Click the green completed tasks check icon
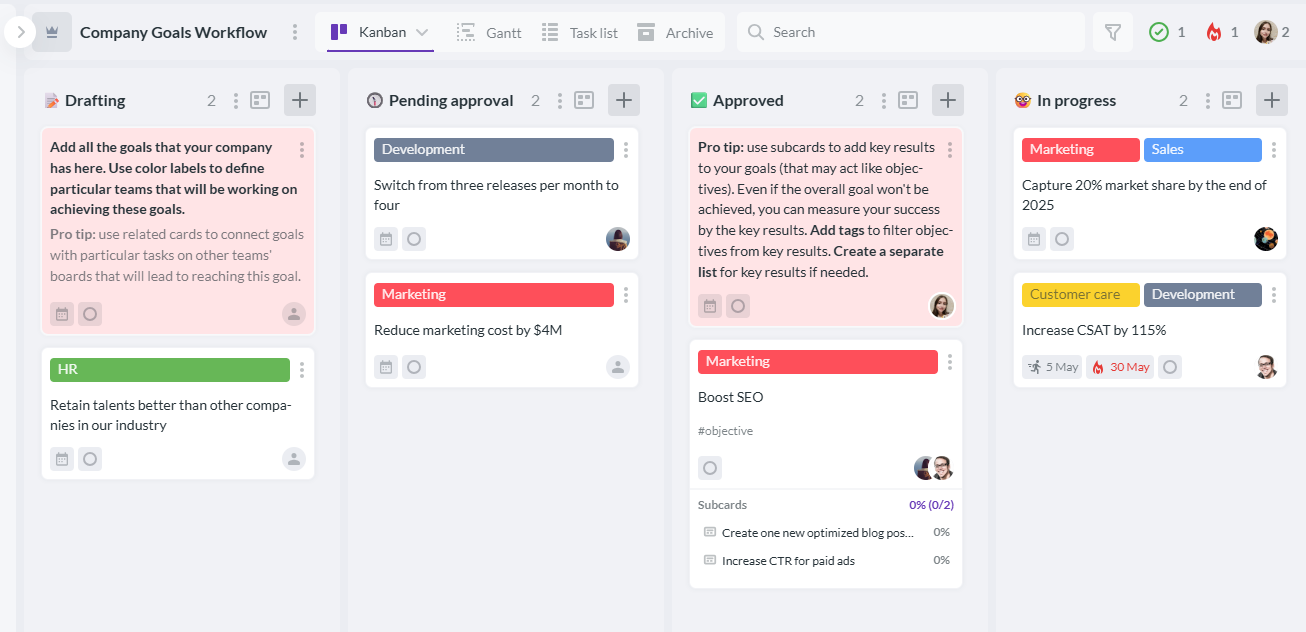The width and height of the screenshot is (1306, 632). click(1159, 32)
